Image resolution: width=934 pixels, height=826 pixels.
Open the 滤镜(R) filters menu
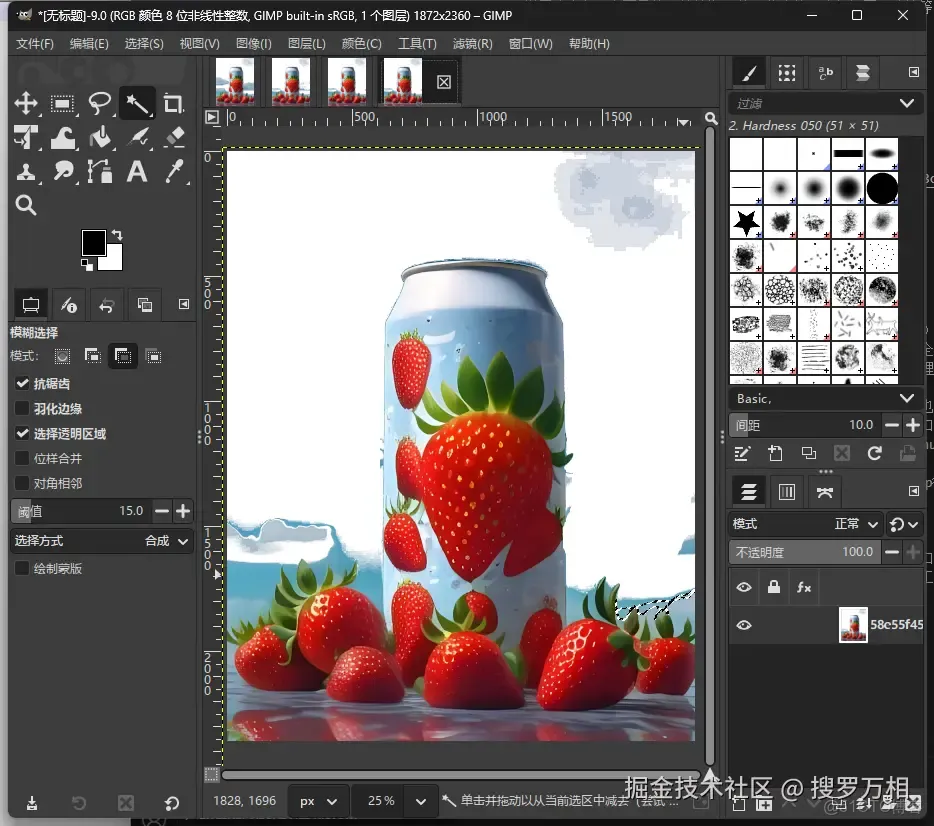[x=472, y=44]
